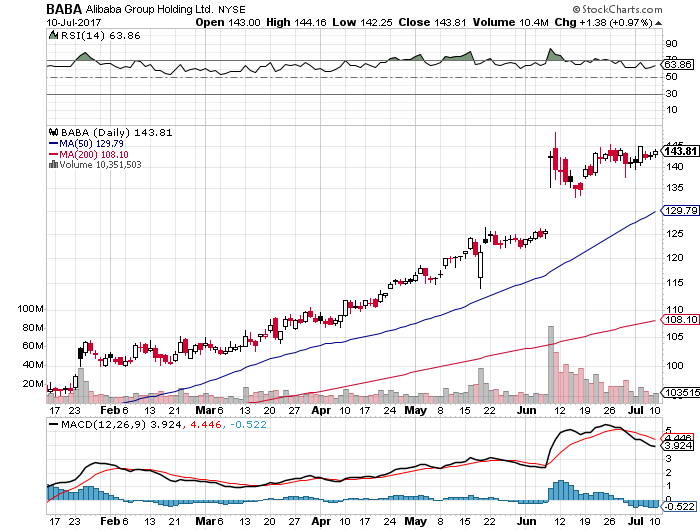Click the candlestick icon beside BABA (Daily)

pyautogui.click(x=51, y=131)
